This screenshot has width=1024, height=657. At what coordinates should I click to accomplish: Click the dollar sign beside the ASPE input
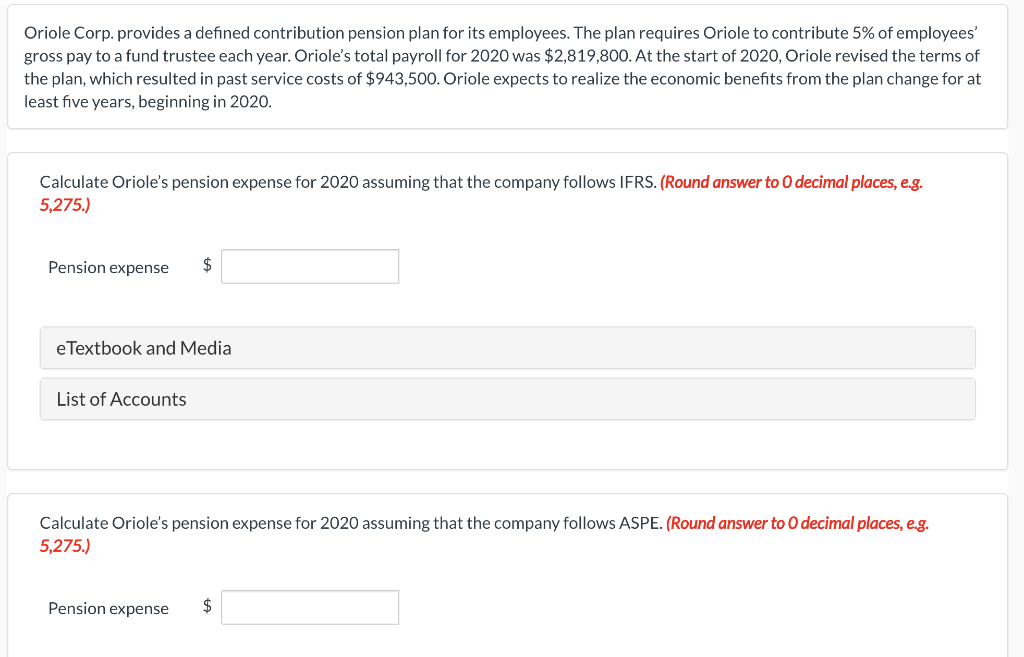point(206,607)
